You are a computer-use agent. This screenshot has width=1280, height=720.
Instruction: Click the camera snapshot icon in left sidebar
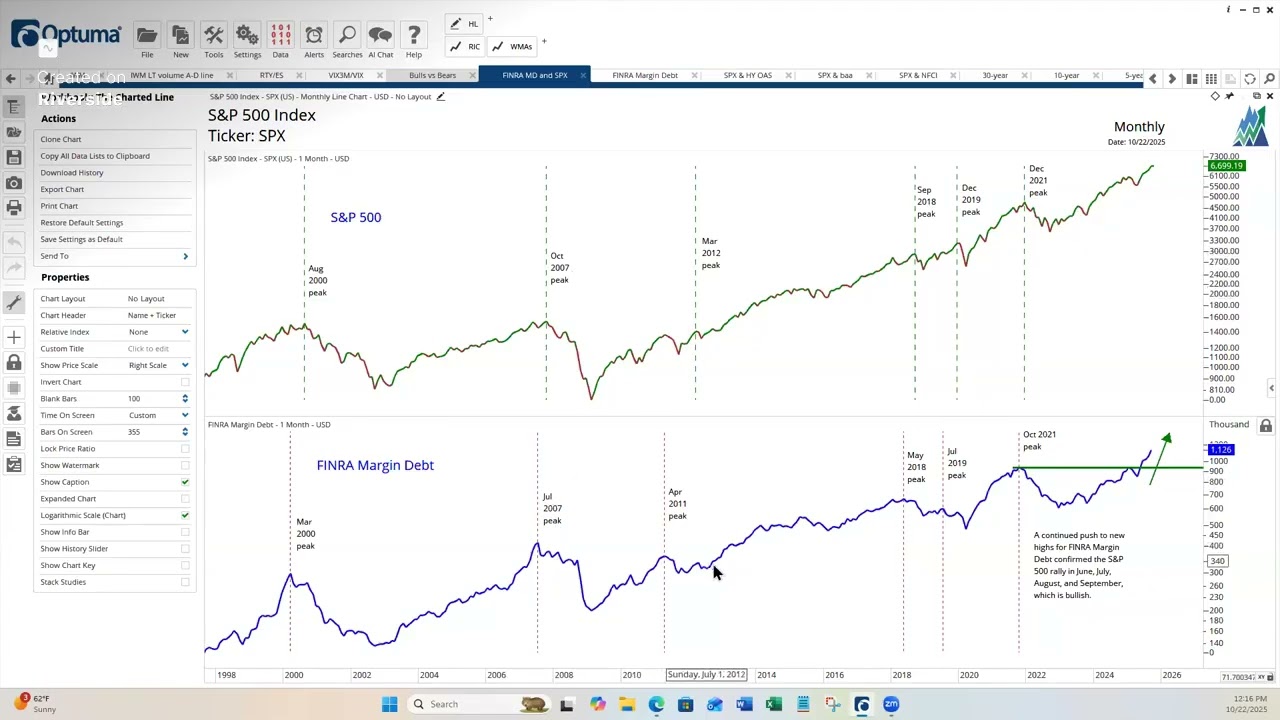click(14, 183)
